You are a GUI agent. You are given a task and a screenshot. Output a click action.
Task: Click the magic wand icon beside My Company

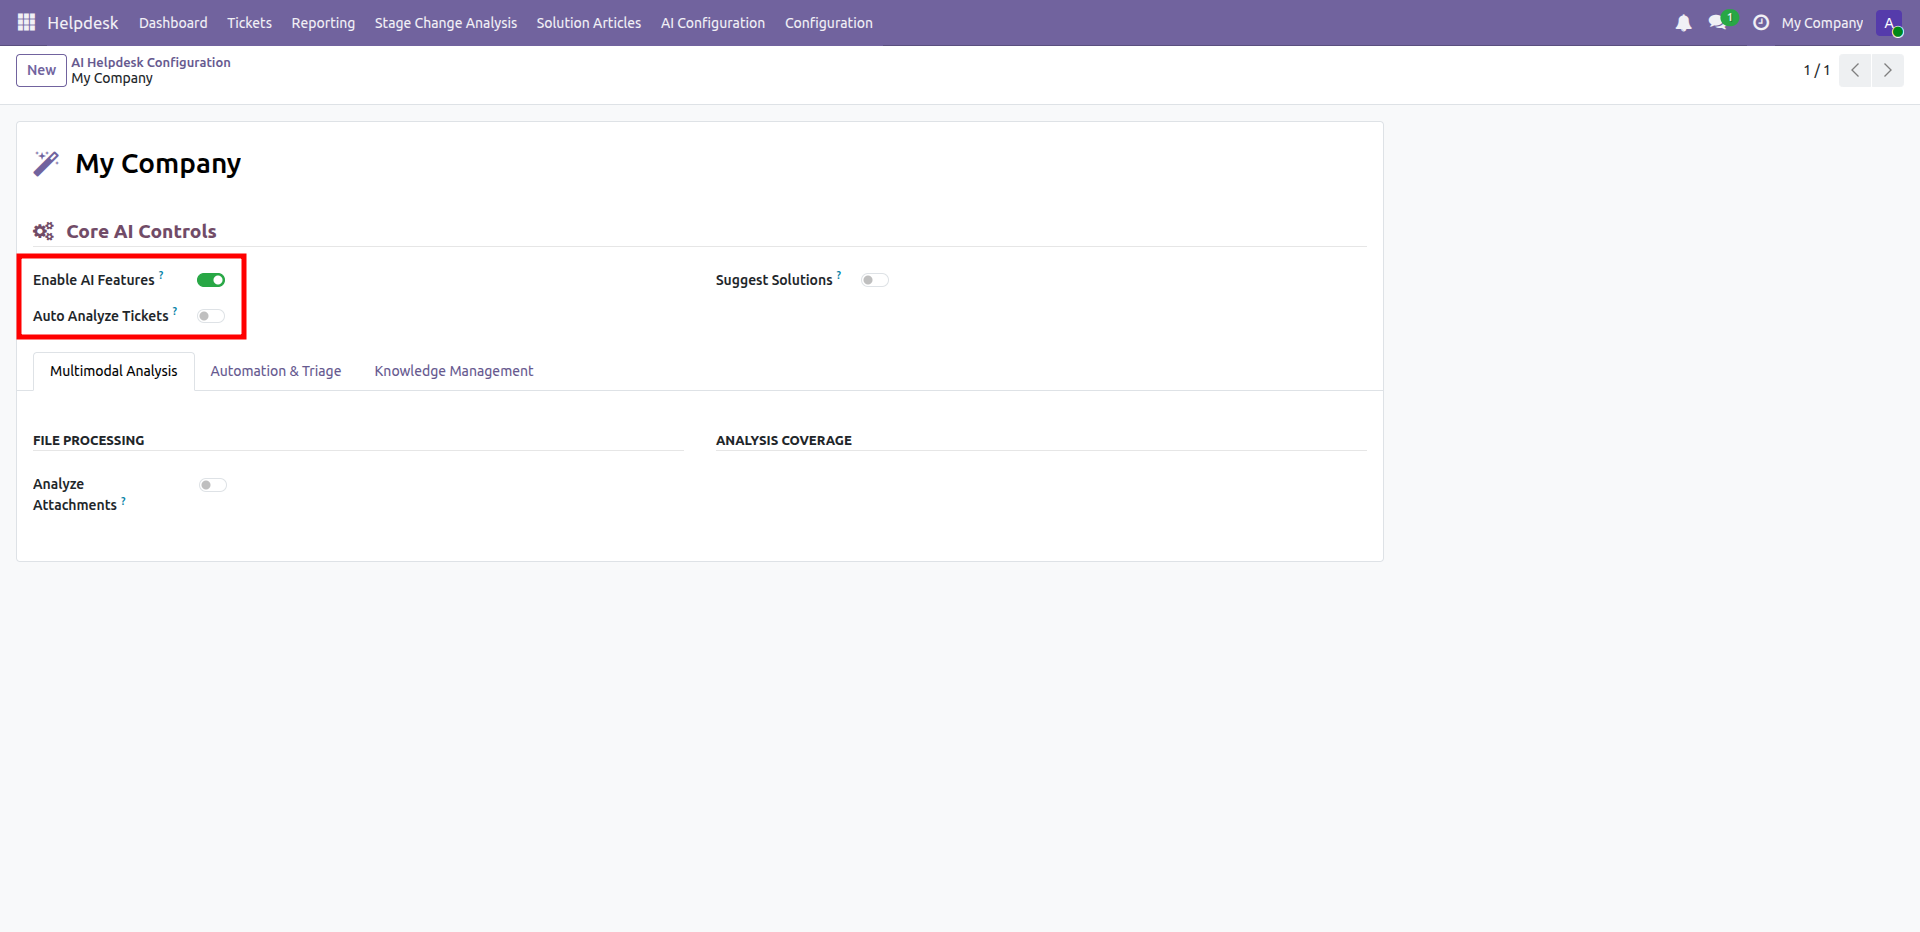[46, 163]
